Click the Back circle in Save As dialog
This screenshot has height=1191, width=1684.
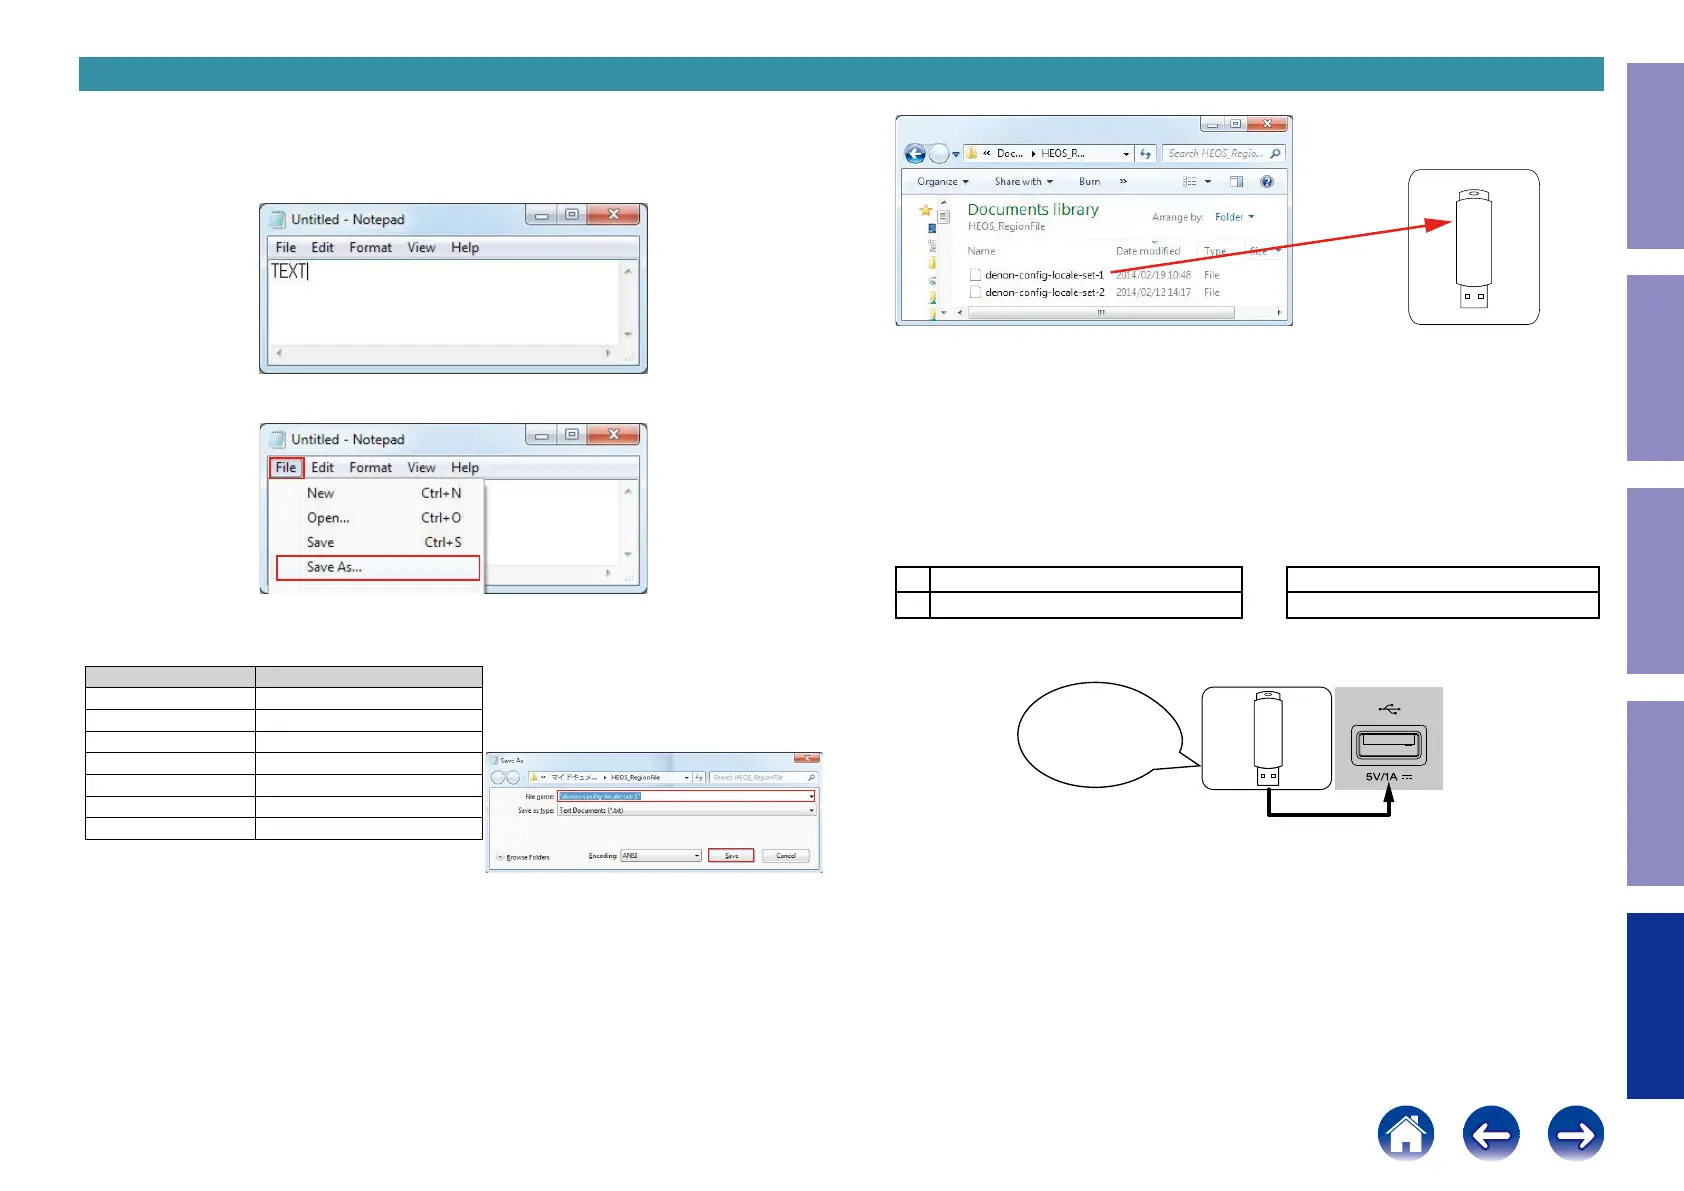498,777
